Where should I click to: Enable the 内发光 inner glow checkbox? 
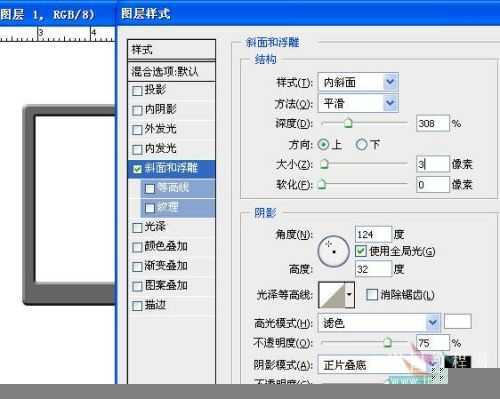[x=137, y=150]
